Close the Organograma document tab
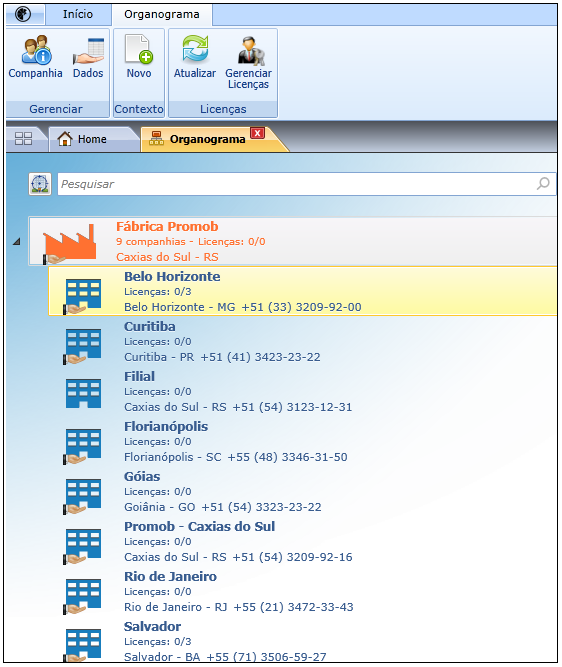The height and width of the screenshot is (667, 562). pos(257,133)
